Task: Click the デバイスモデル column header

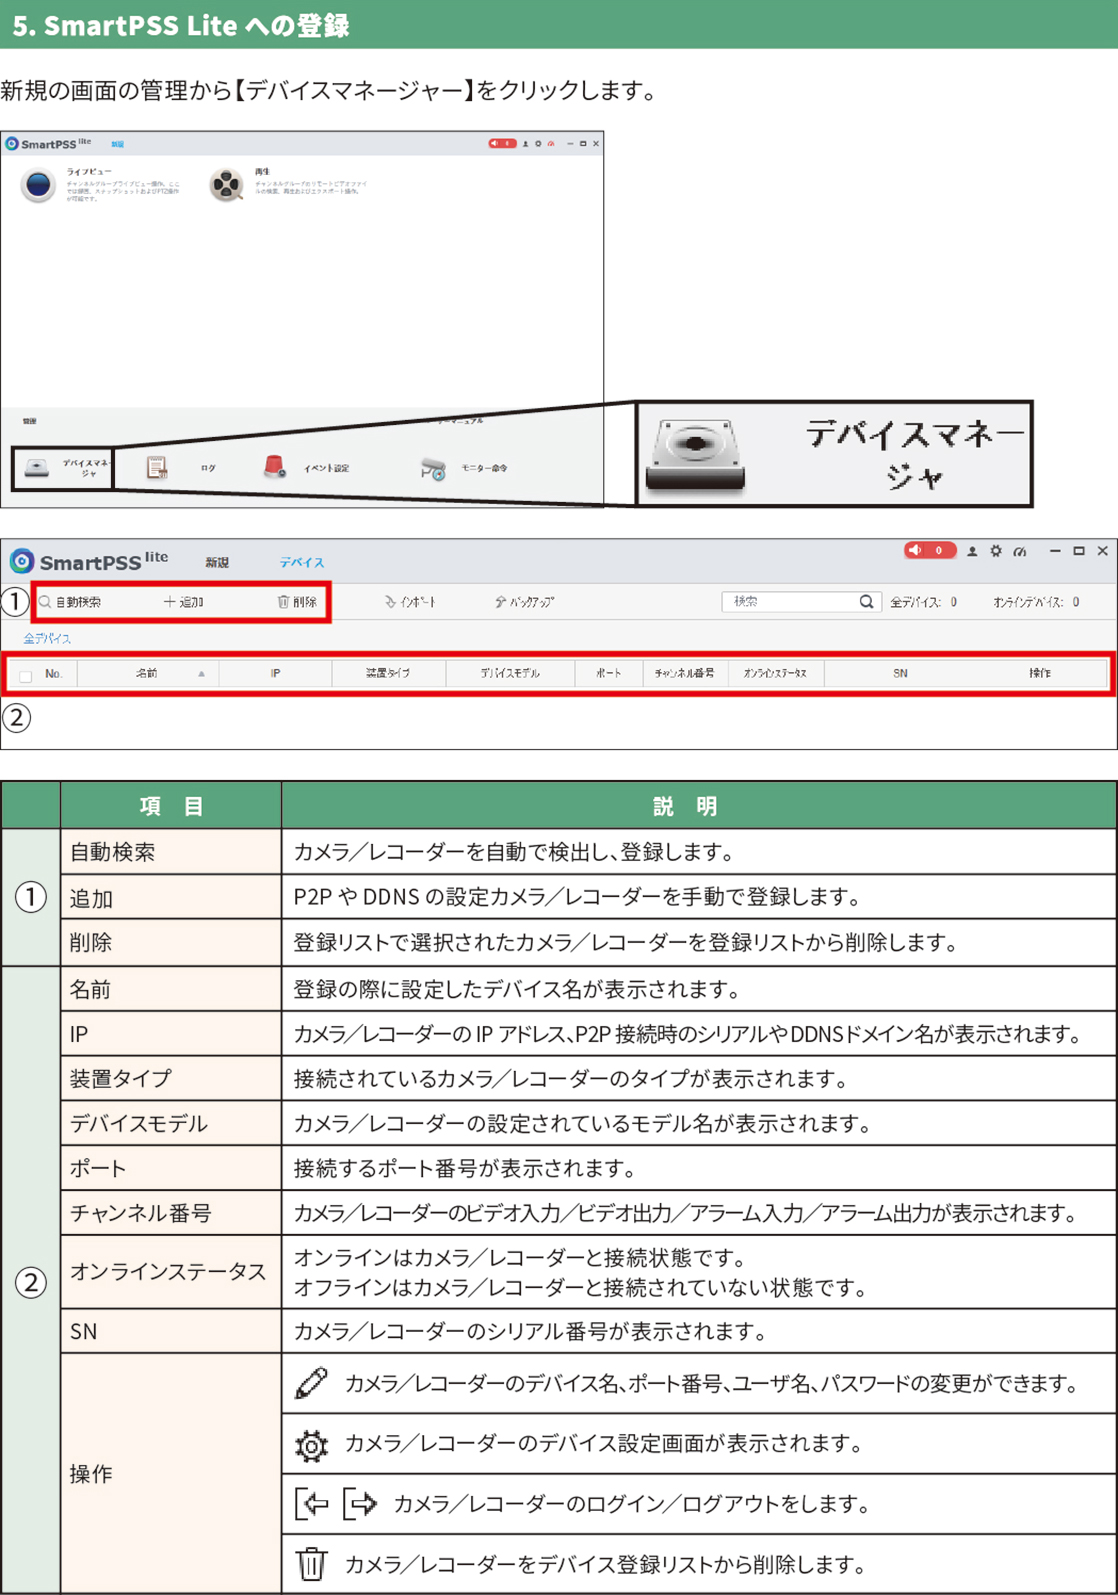Action: (510, 674)
